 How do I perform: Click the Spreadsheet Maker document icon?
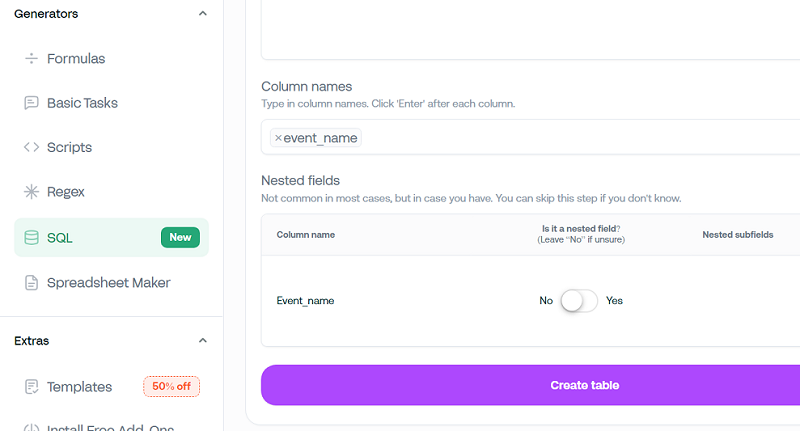click(x=31, y=283)
